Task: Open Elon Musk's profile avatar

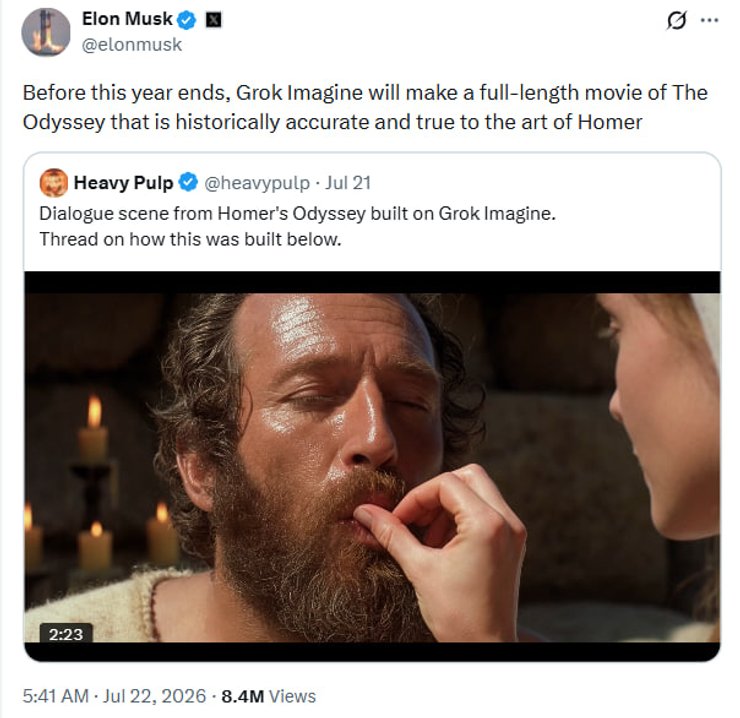Action: (46, 32)
